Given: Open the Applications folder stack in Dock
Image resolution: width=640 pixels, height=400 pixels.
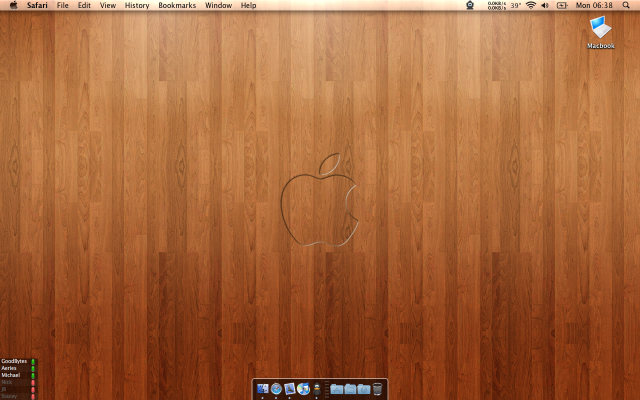Looking at the screenshot, I should coord(337,389).
